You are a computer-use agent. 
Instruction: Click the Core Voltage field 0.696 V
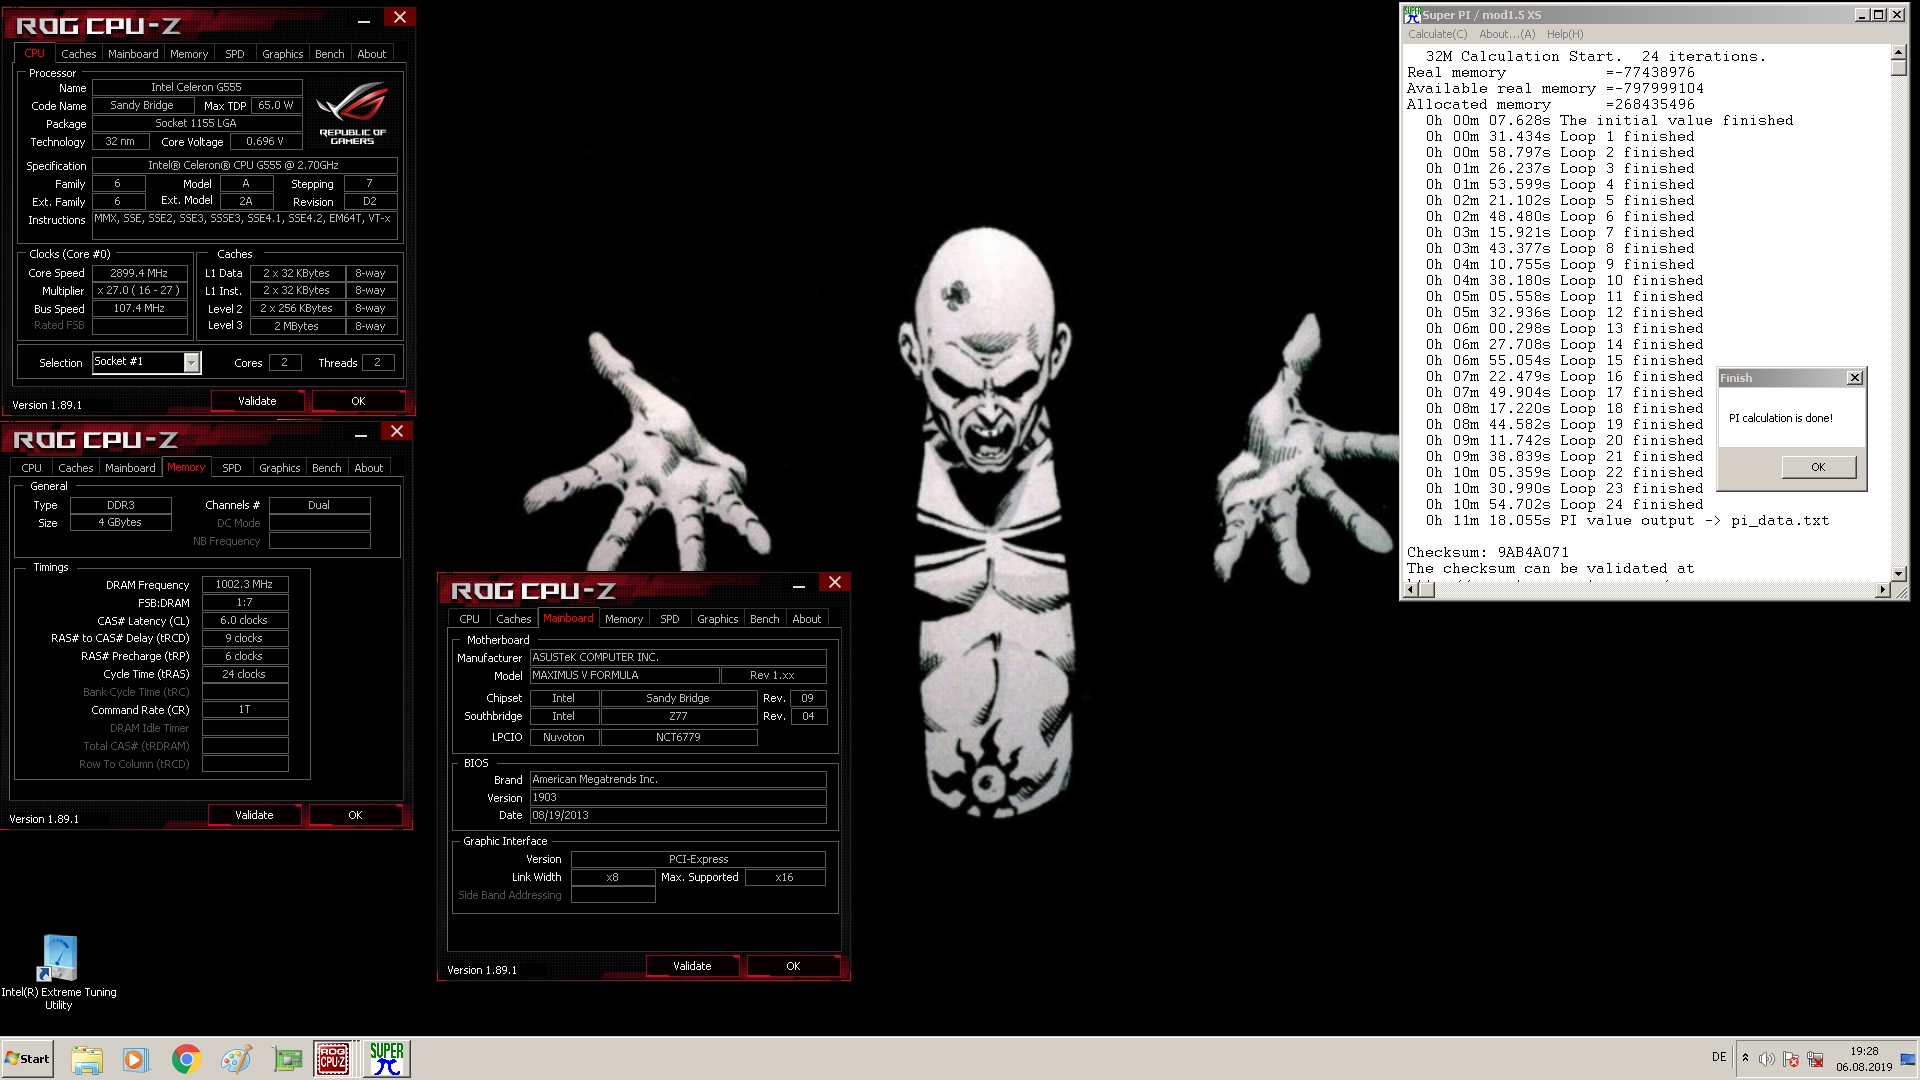(266, 141)
